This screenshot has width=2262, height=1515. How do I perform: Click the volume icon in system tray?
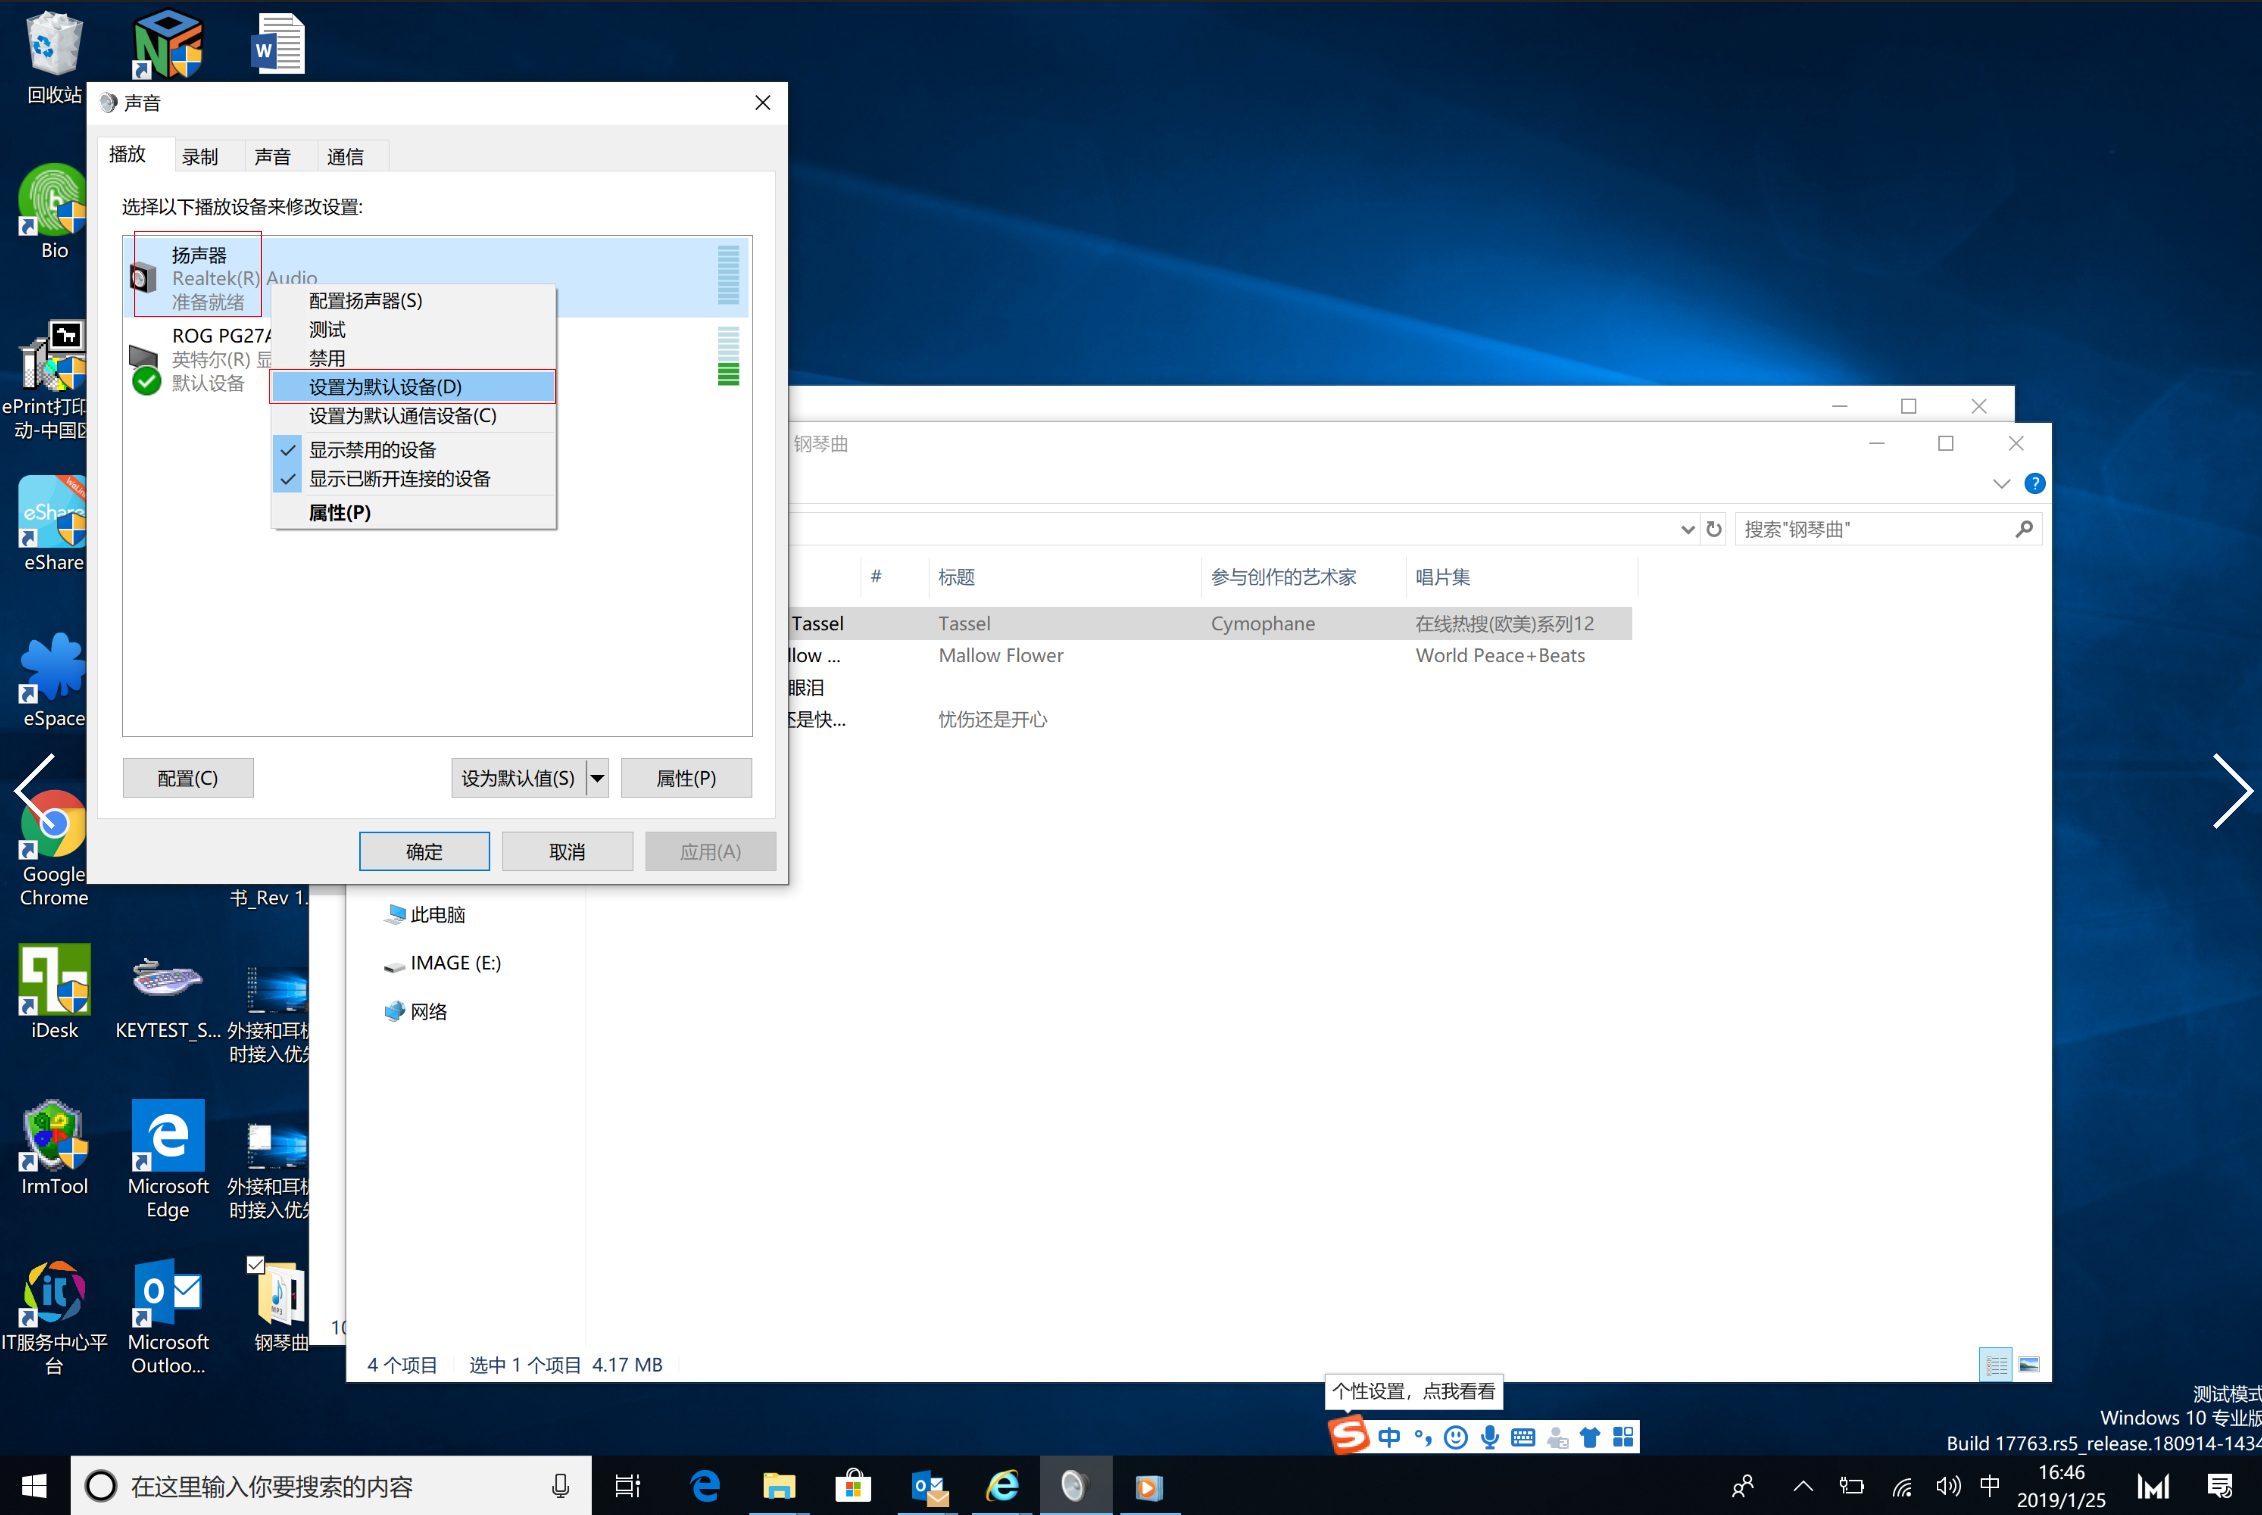pyautogui.click(x=1947, y=1486)
